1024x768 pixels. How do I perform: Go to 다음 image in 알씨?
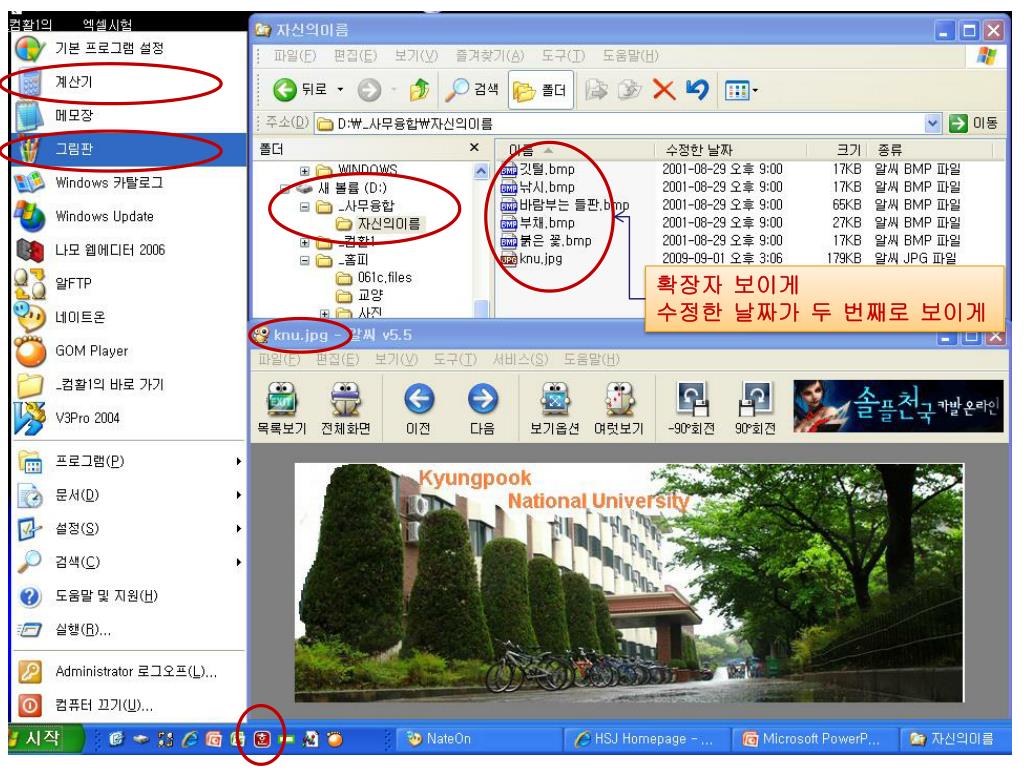[x=482, y=409]
